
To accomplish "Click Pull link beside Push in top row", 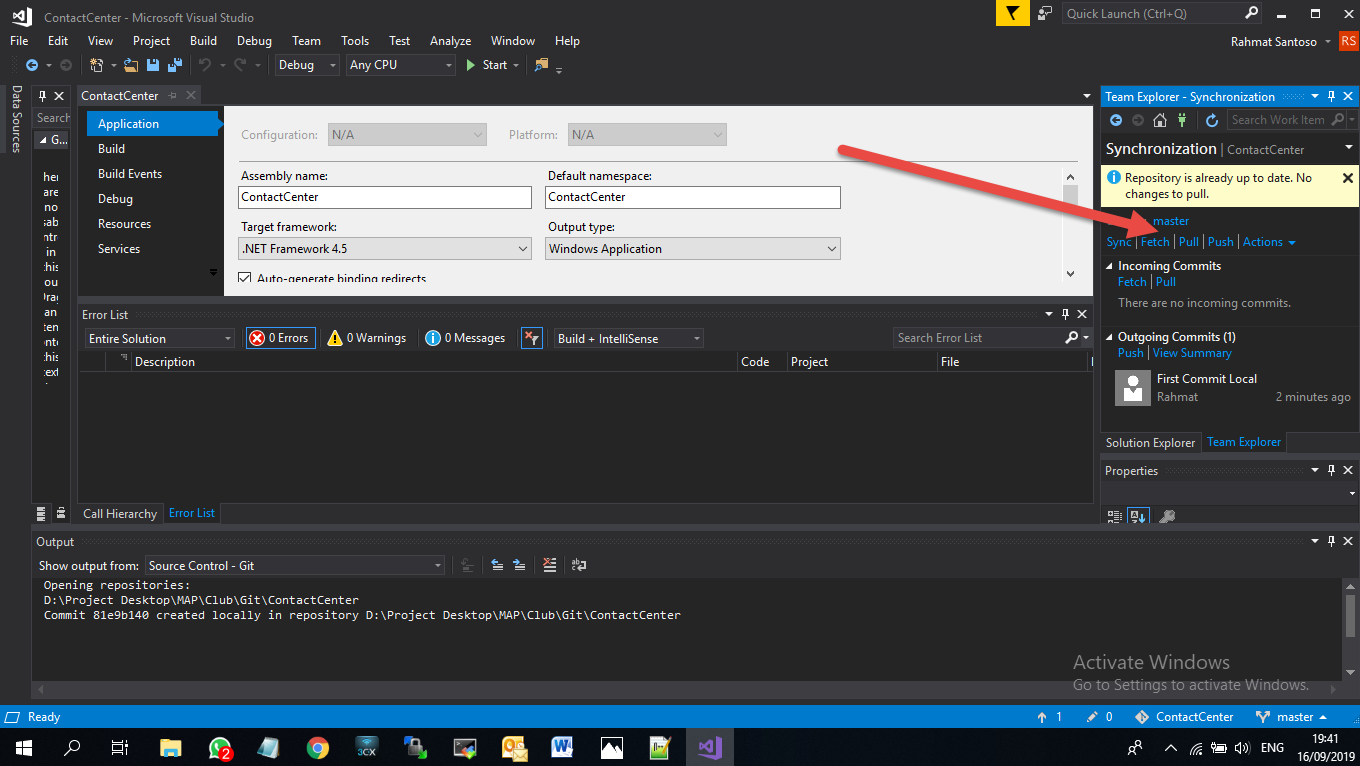I will coord(1188,242).
